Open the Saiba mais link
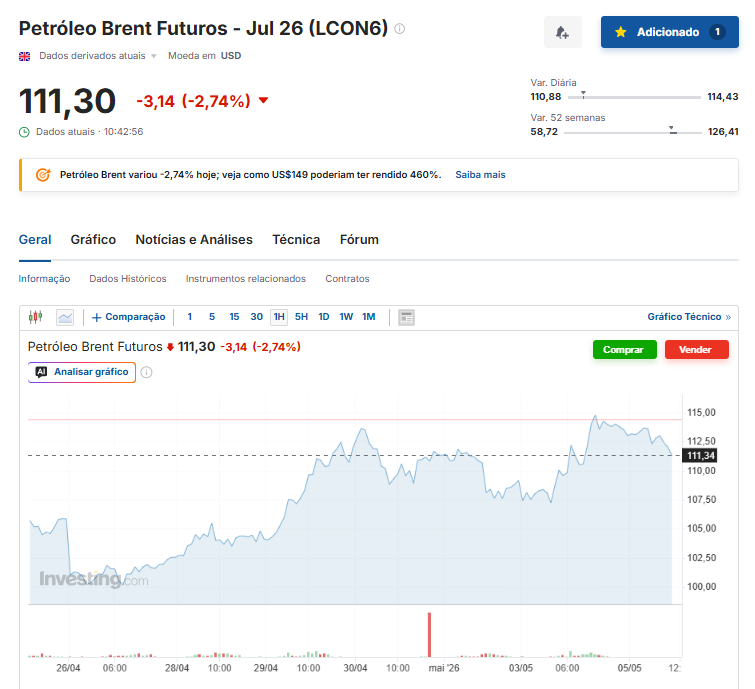The image size is (755, 689). [480, 175]
